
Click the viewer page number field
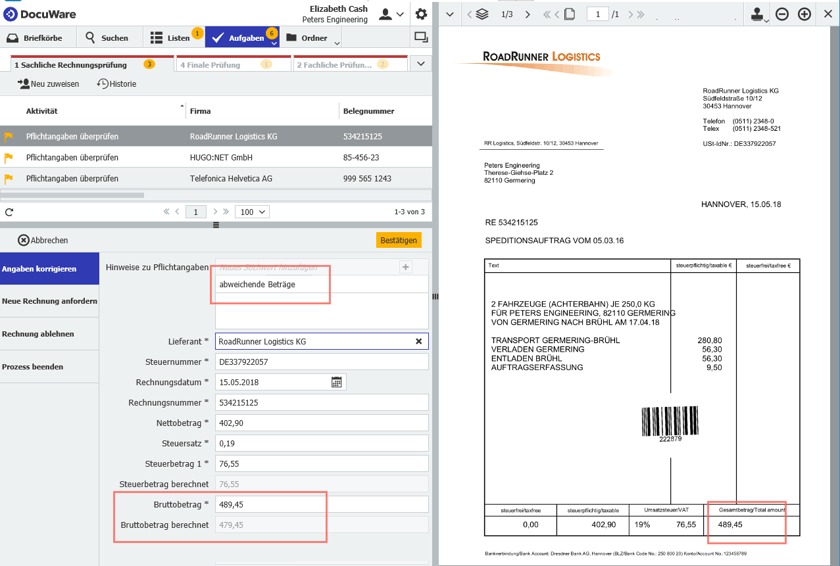(x=598, y=14)
